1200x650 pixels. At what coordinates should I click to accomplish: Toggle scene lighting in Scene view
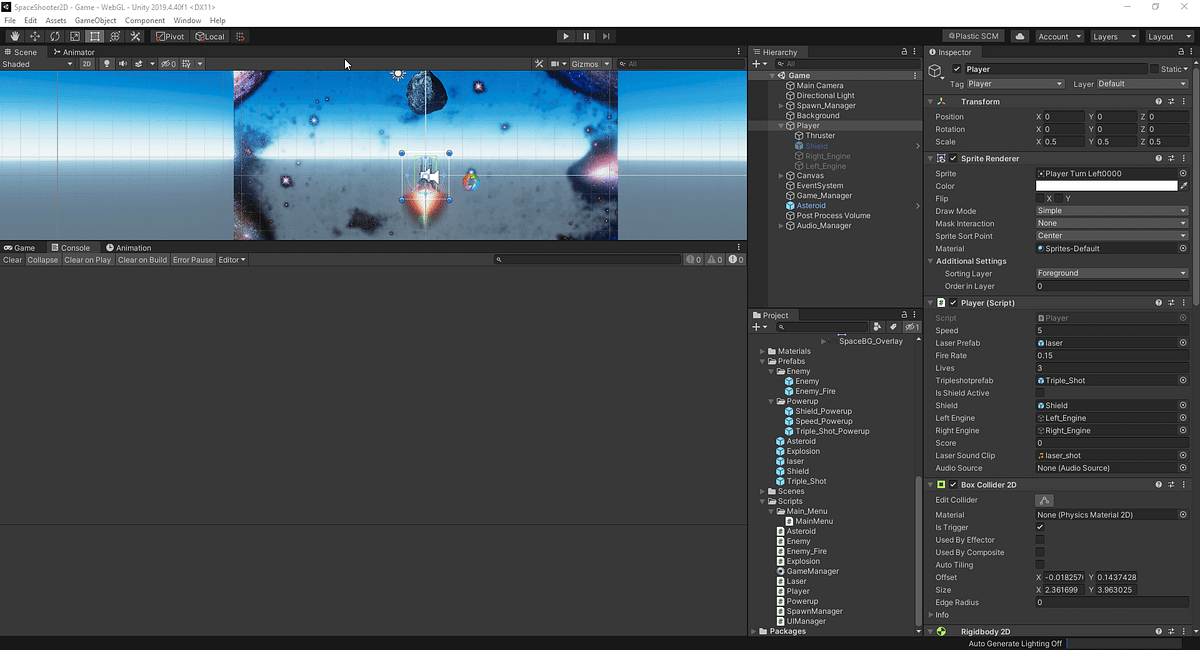107,63
